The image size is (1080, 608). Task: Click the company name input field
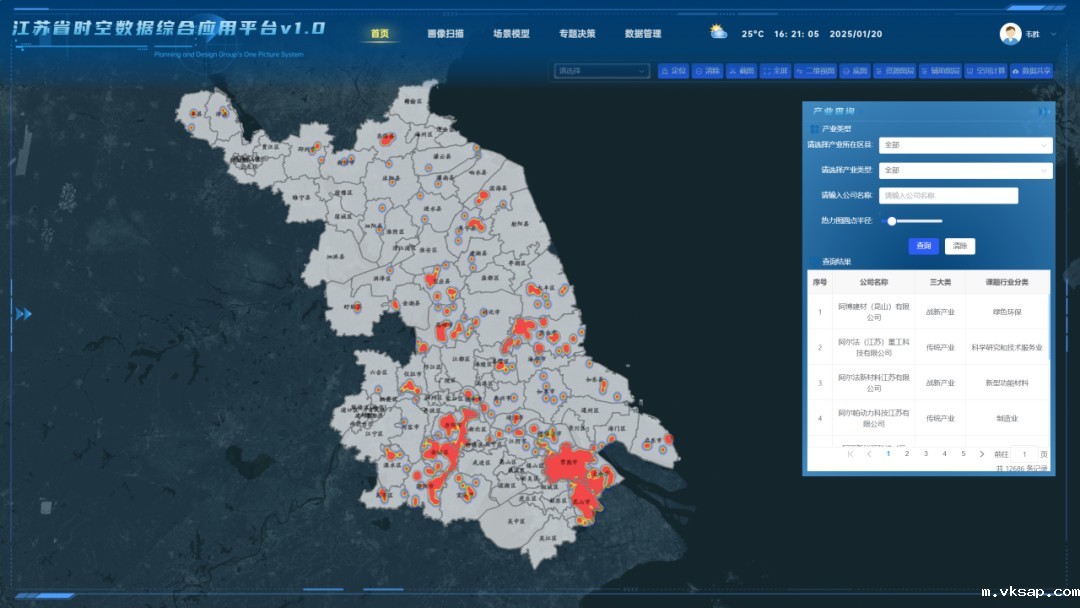(948, 196)
